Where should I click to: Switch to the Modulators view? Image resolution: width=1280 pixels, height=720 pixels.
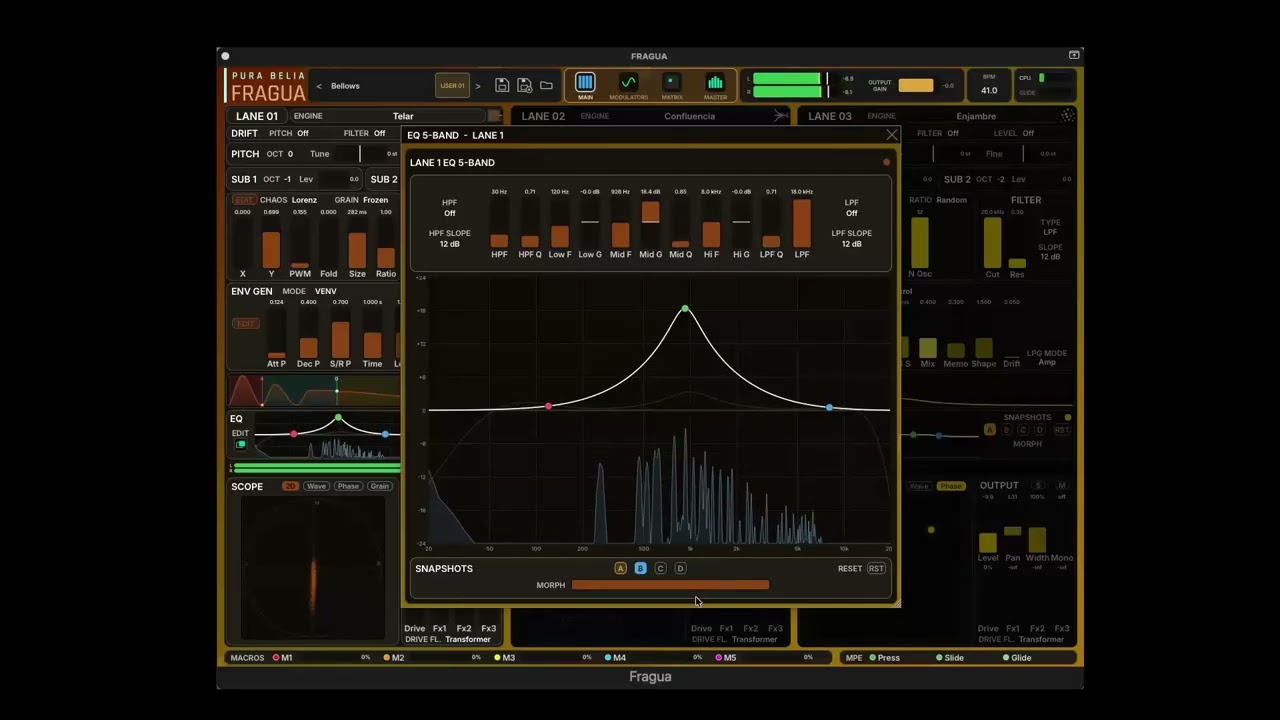(x=628, y=85)
